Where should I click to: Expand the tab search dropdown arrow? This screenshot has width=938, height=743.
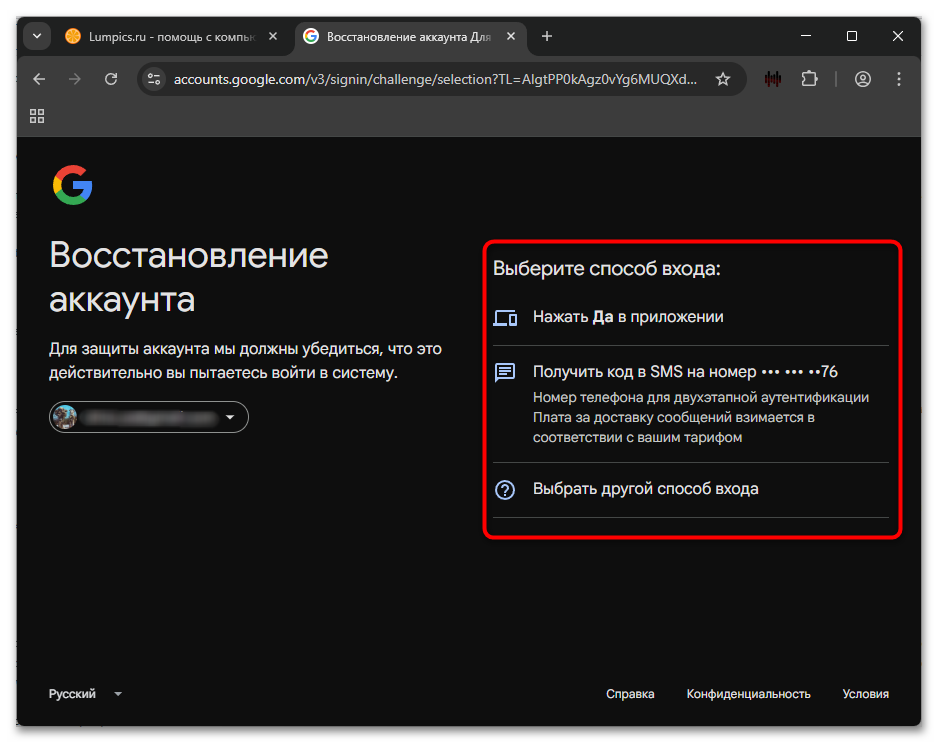(x=37, y=36)
